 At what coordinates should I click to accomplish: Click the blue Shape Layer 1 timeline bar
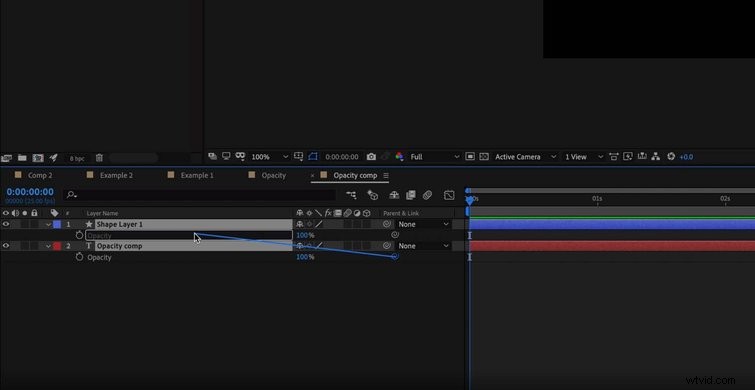pyautogui.click(x=612, y=224)
